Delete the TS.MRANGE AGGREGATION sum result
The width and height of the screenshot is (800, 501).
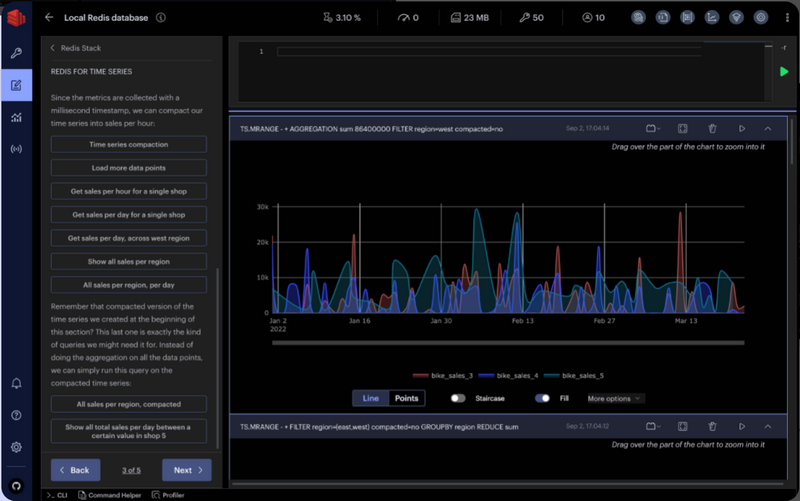[x=712, y=129]
